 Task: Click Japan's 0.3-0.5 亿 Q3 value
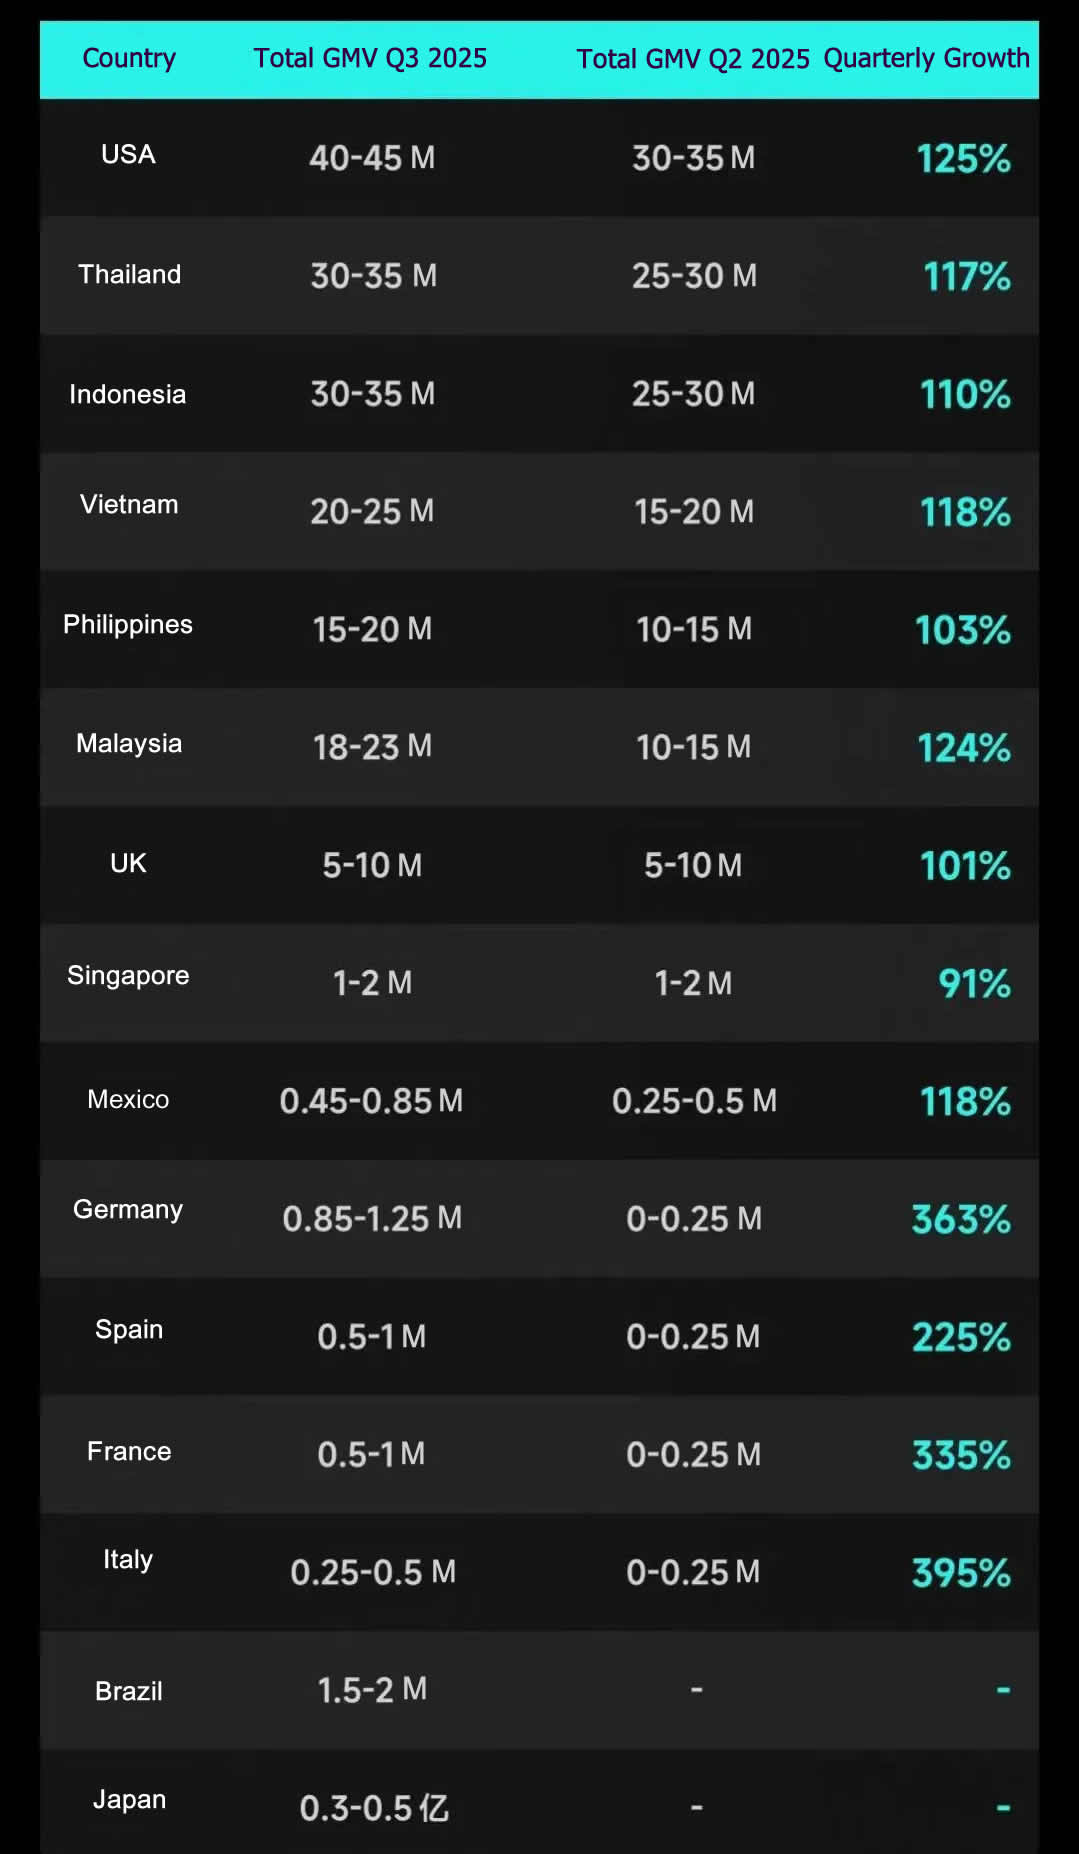[x=374, y=1808]
